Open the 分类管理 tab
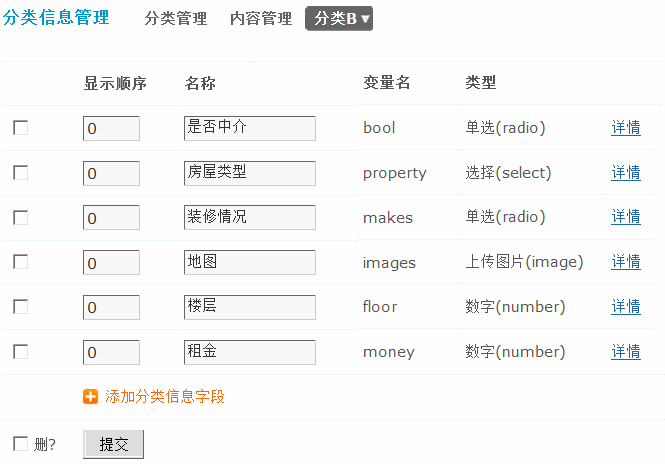 (175, 19)
